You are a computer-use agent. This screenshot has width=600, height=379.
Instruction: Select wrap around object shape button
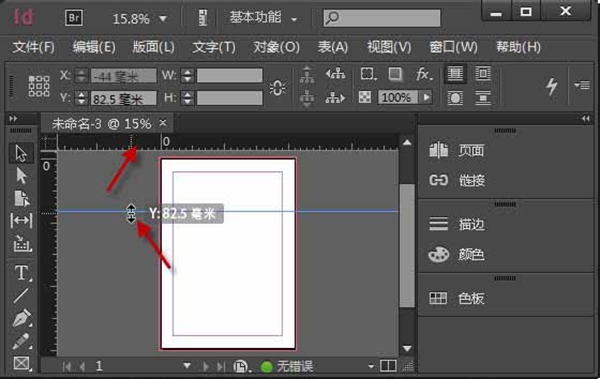(x=455, y=98)
